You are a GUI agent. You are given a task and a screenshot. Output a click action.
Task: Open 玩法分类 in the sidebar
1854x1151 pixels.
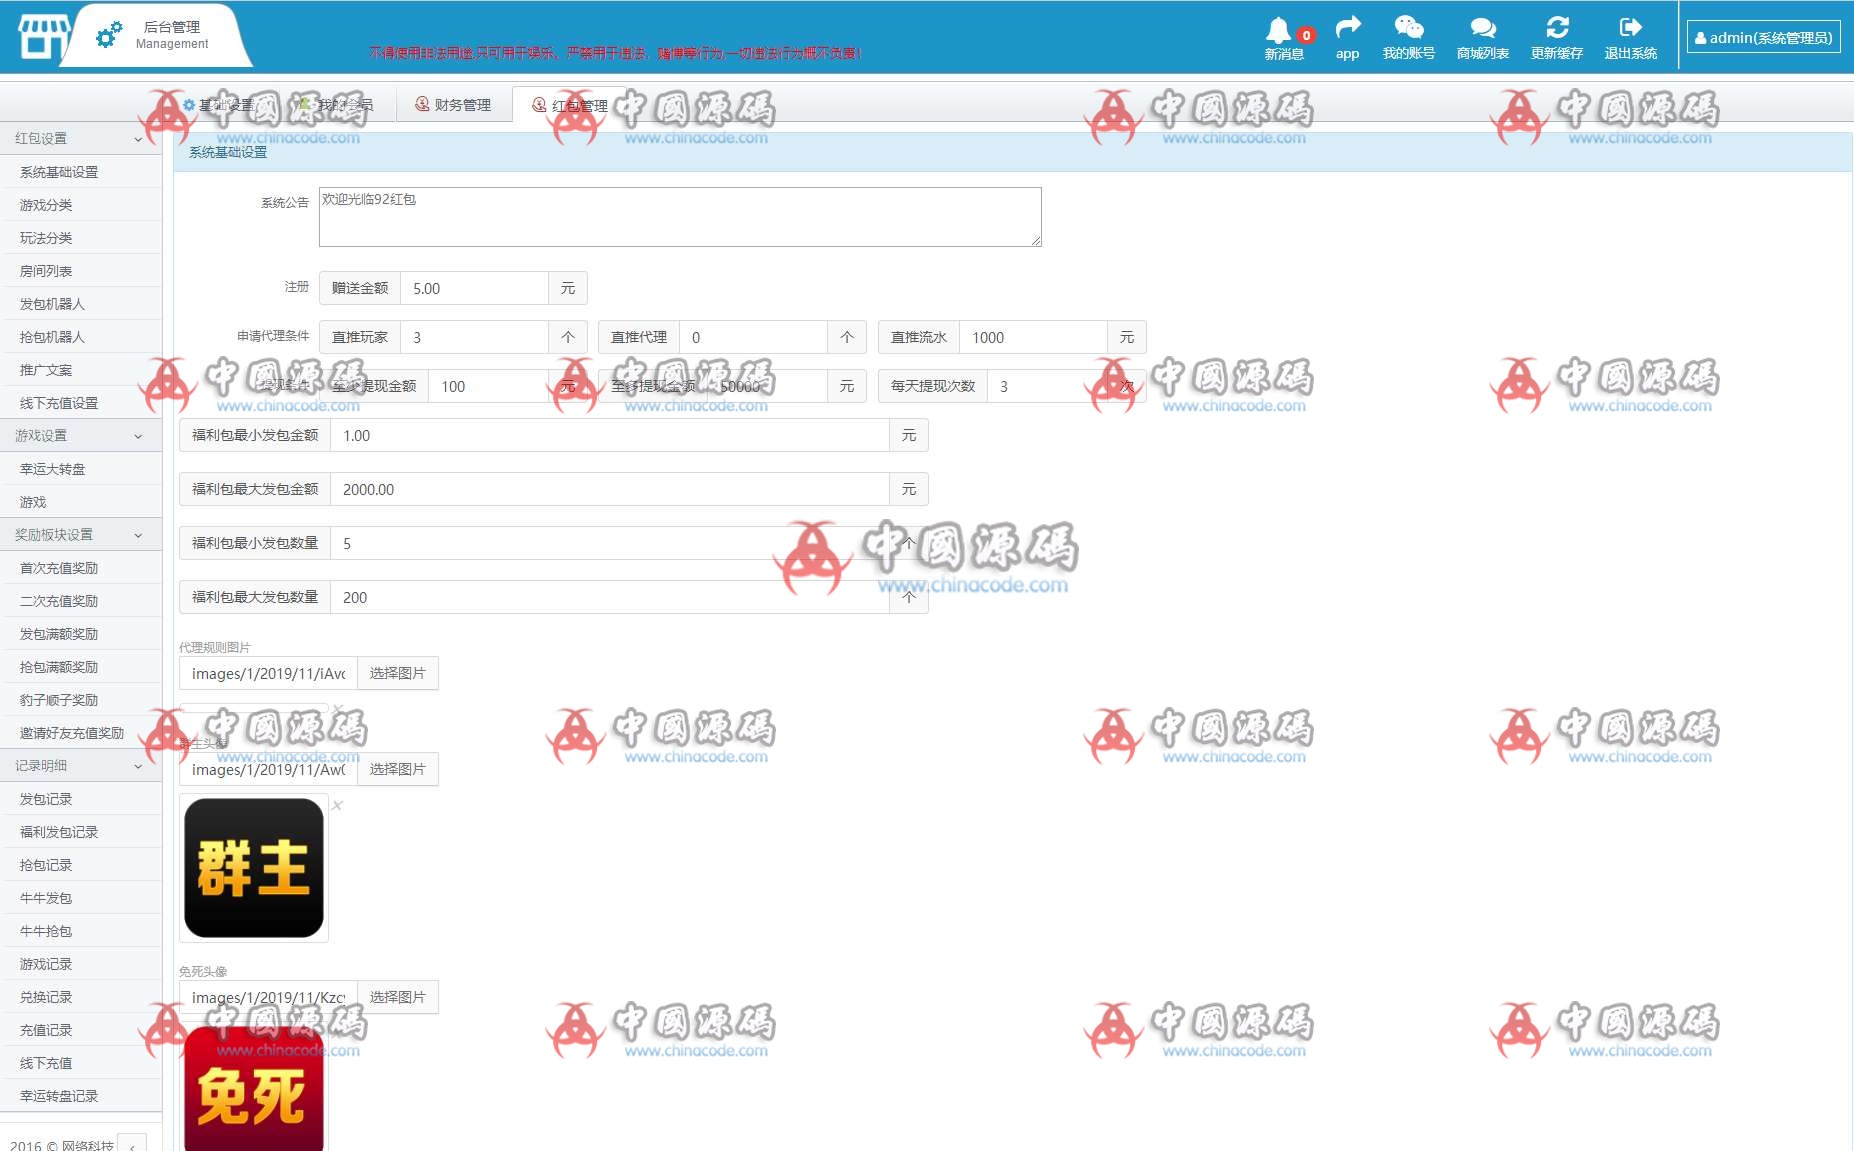coord(81,238)
